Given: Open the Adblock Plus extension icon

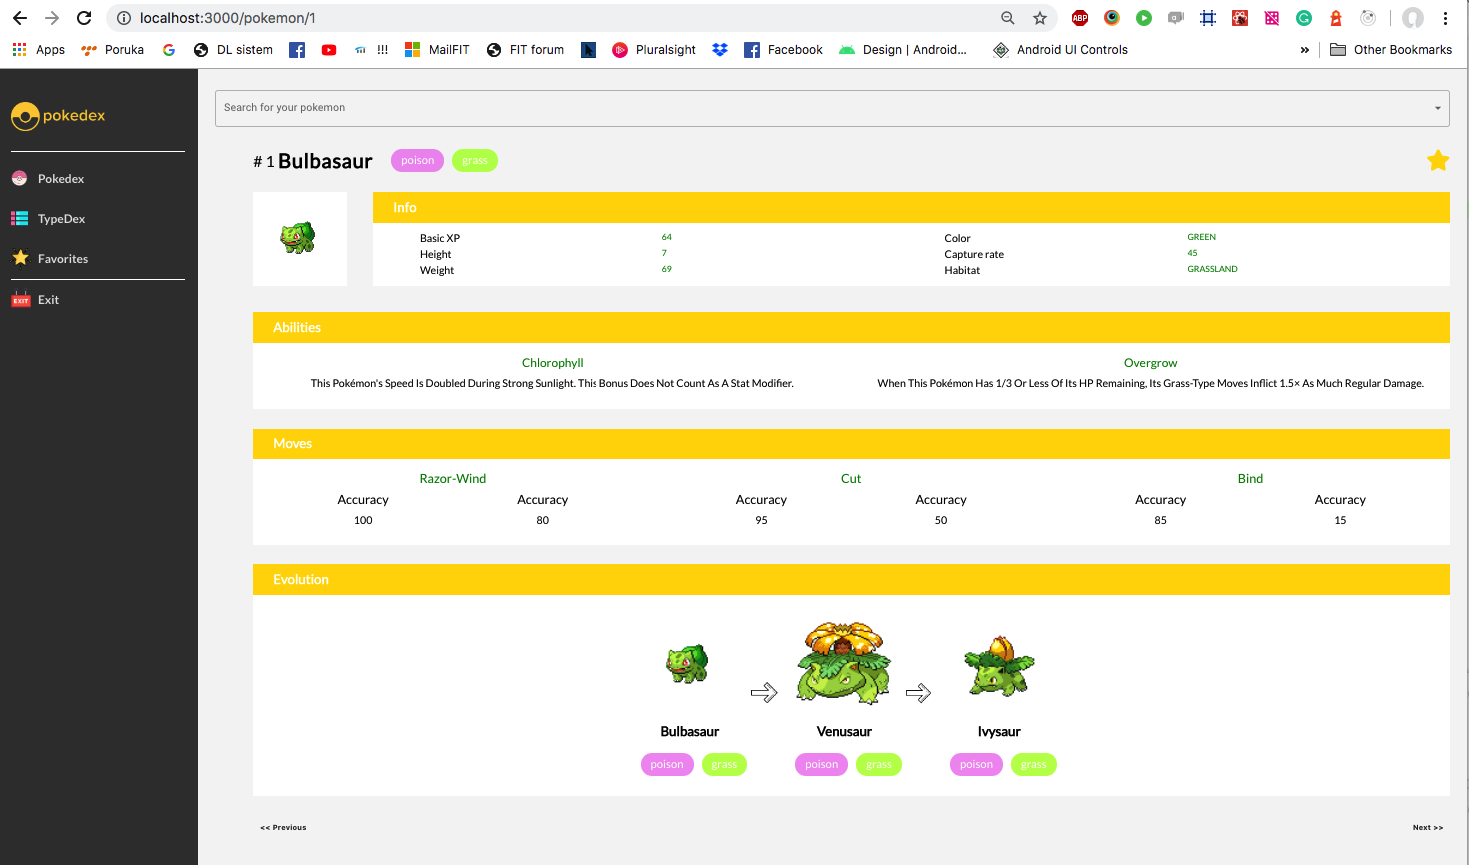Looking at the screenshot, I should [1079, 17].
